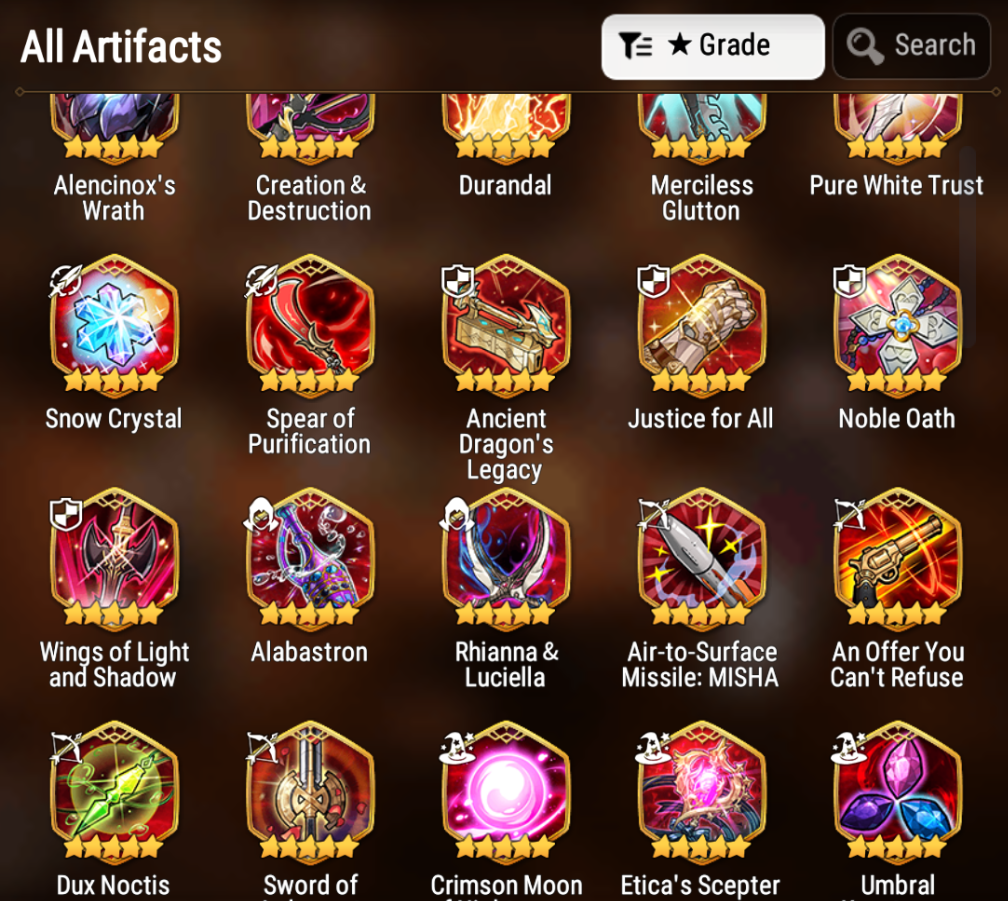Pick the Alabastron artifact icon
This screenshot has height=901, width=1008.
tap(310, 557)
